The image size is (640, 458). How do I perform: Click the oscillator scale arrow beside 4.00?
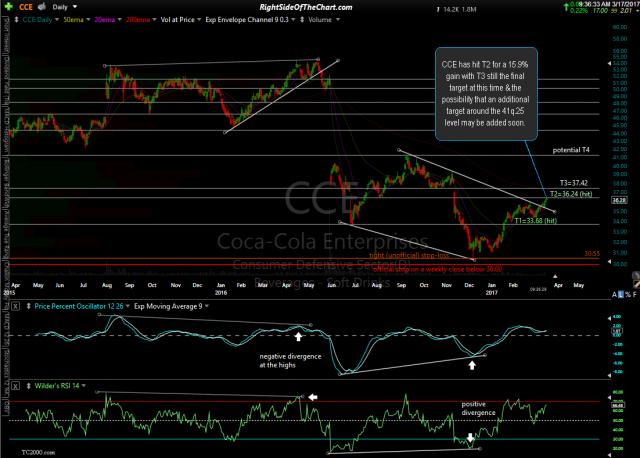coord(609,318)
